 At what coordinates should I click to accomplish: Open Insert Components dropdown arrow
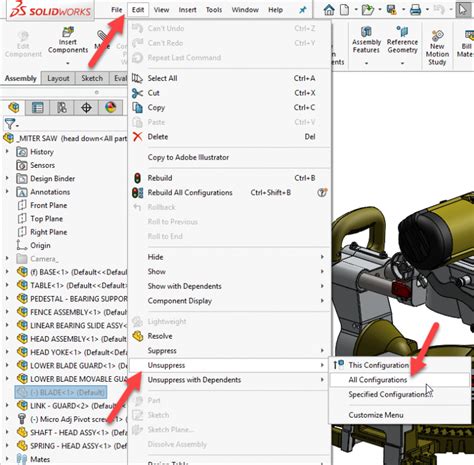68,63
